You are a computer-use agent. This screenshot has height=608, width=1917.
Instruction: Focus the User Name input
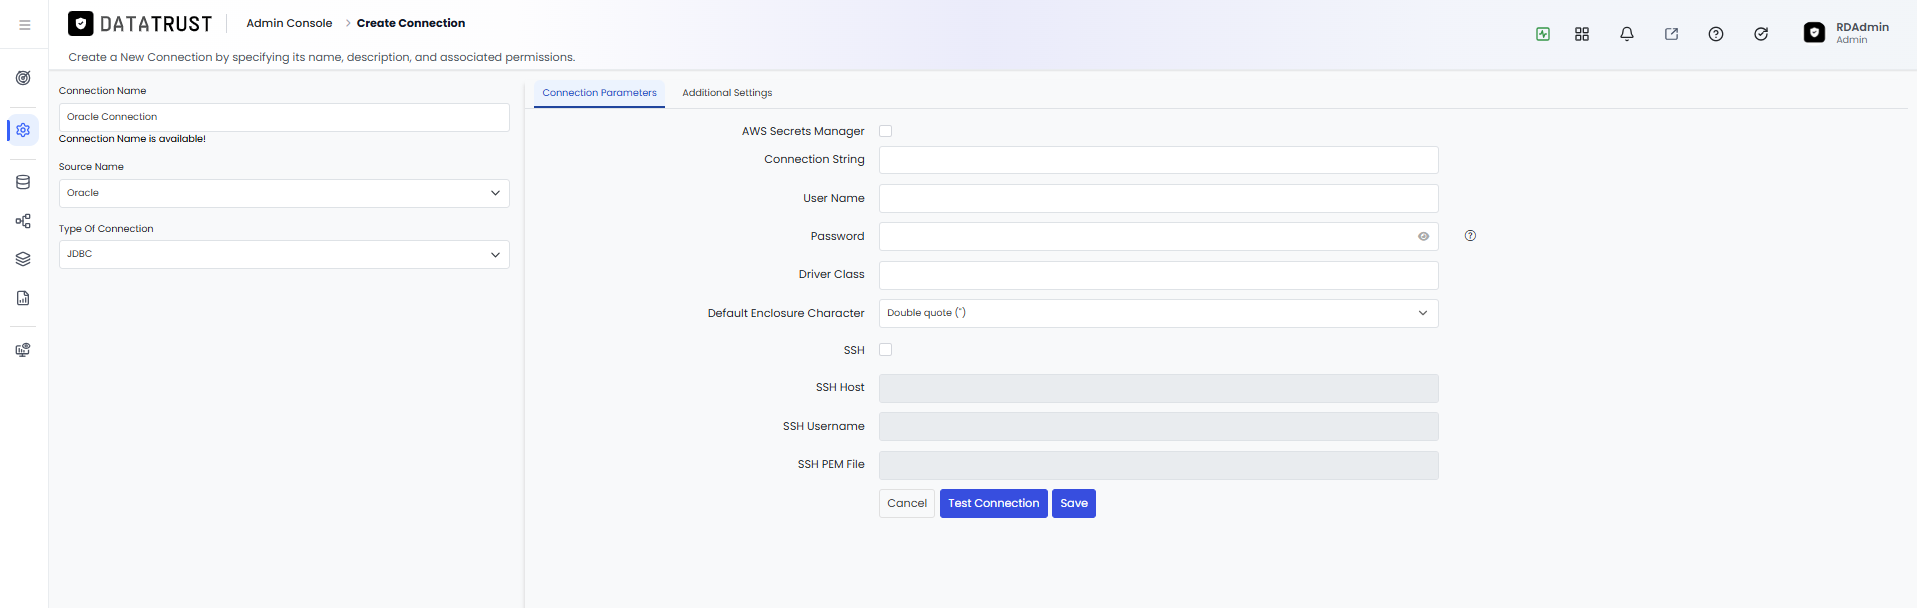point(1158,198)
